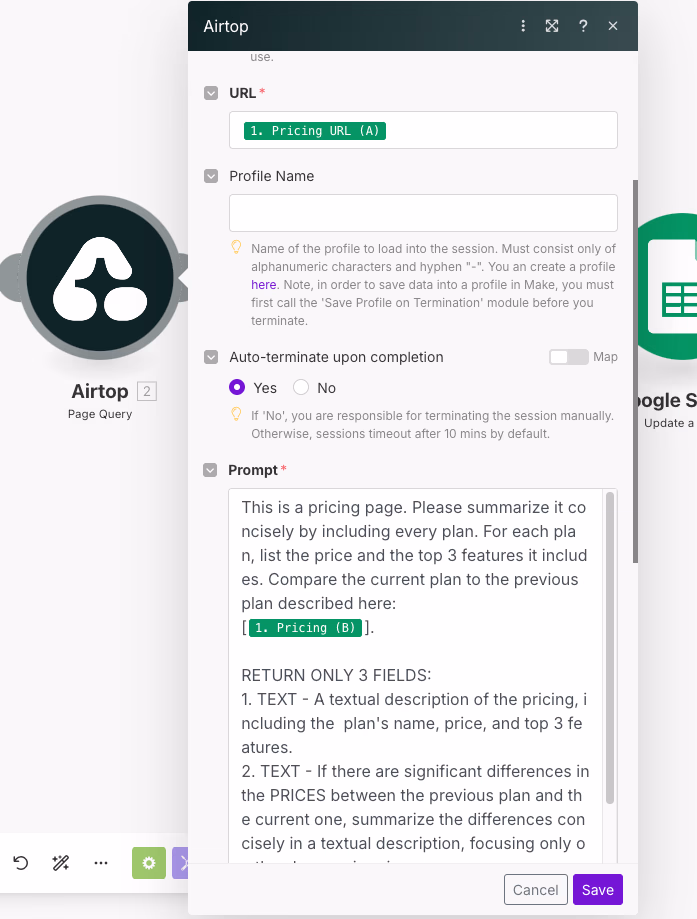Open the Airtop panel three-dot options menu
This screenshot has height=919, width=697.
[523, 26]
